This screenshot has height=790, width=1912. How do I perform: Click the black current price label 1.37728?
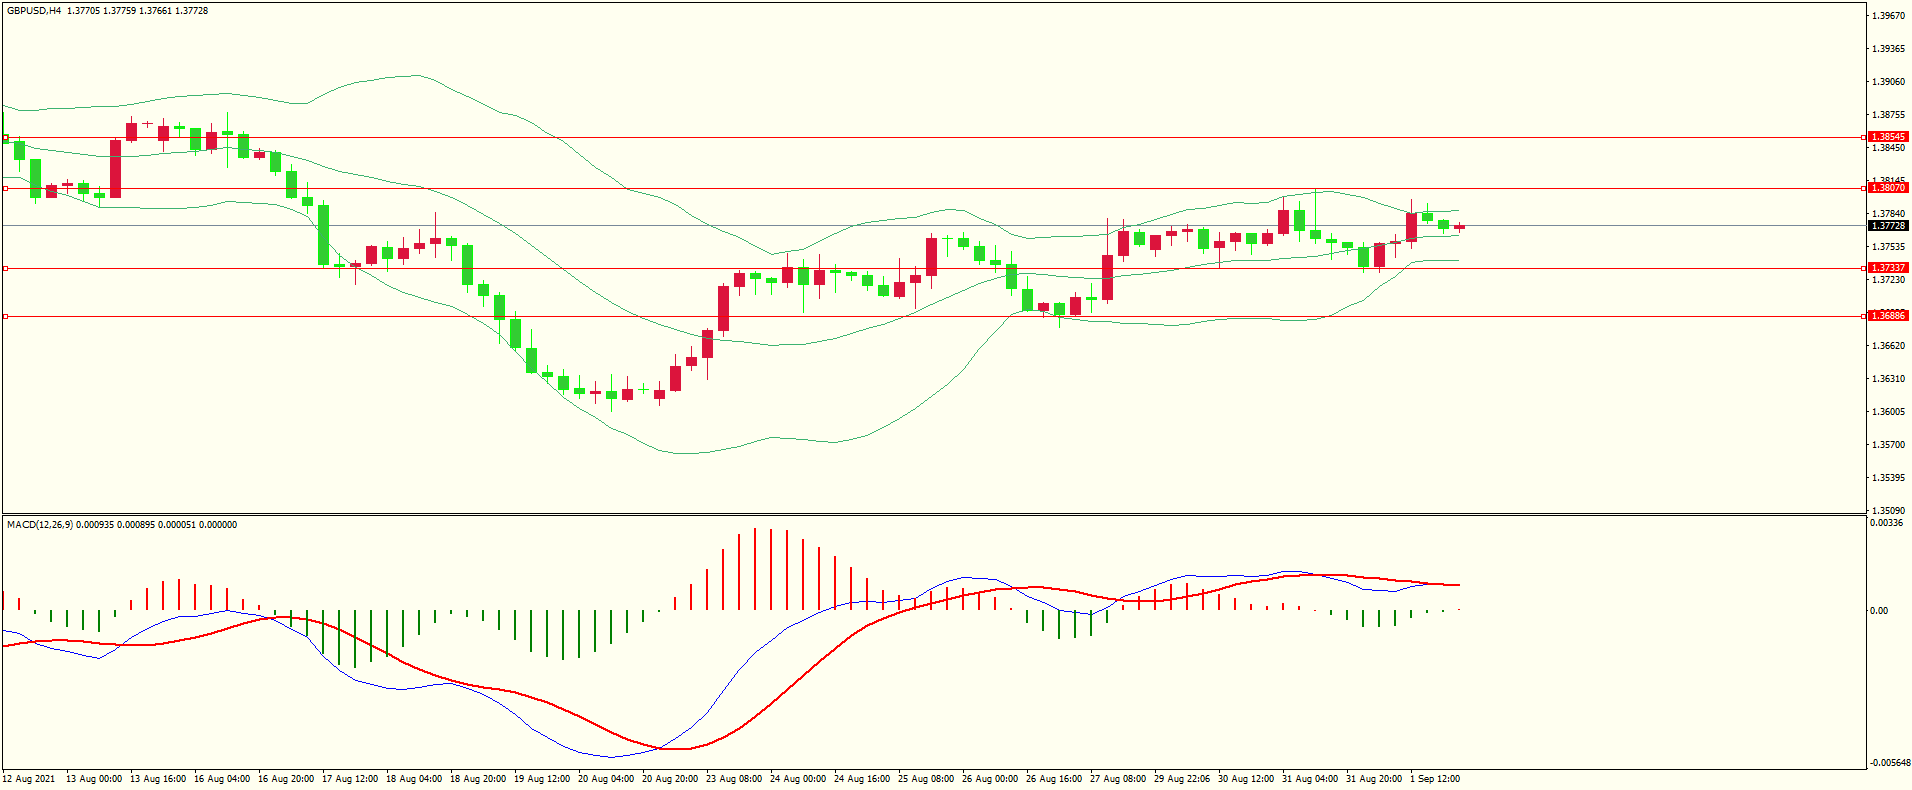pos(1888,226)
